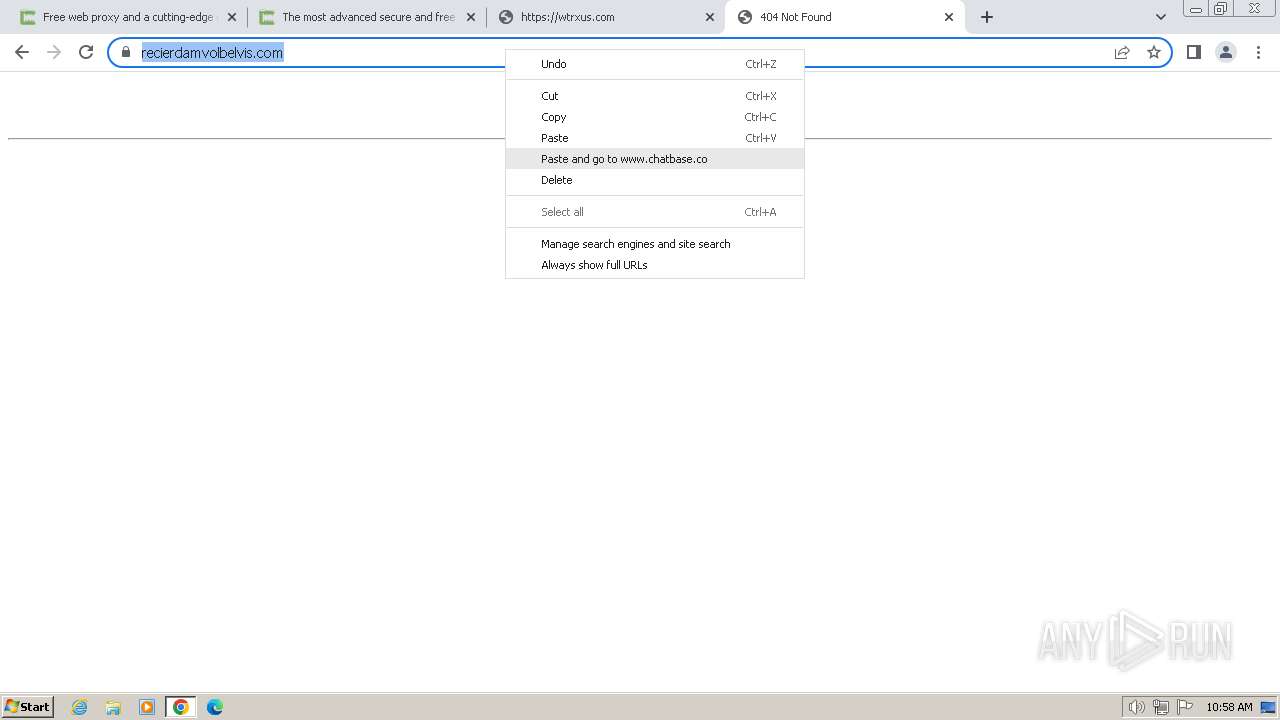Screen dimensions: 1280x720
Task: Restore down the browser window
Action: [1221, 8]
